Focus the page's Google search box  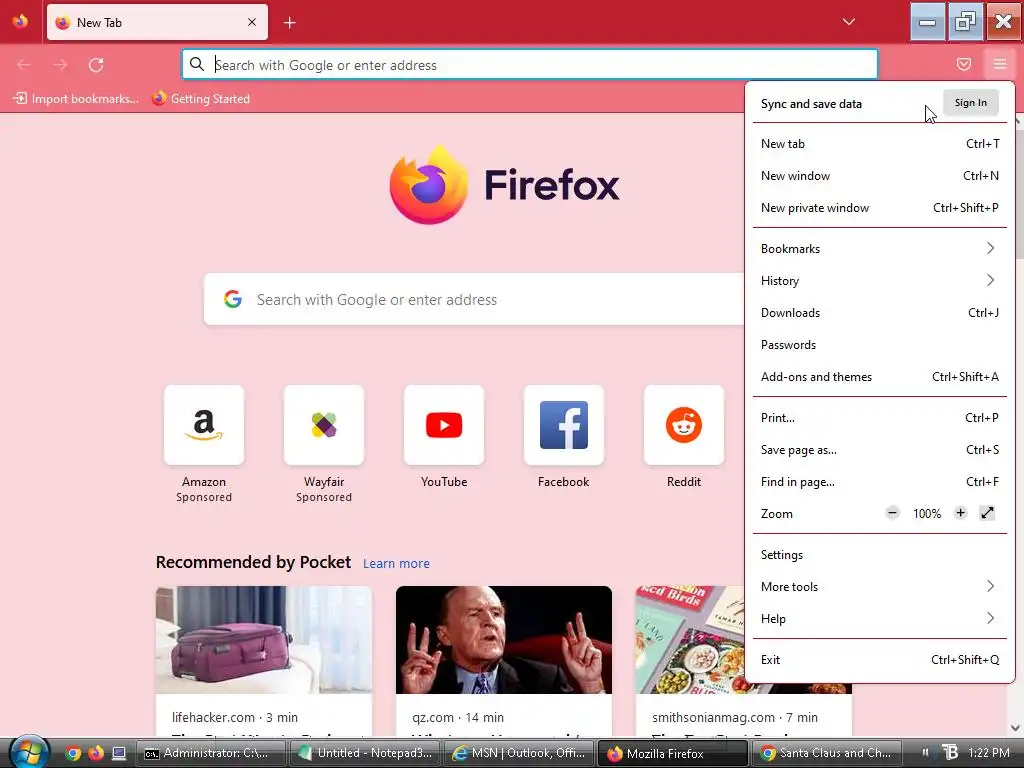(x=475, y=300)
